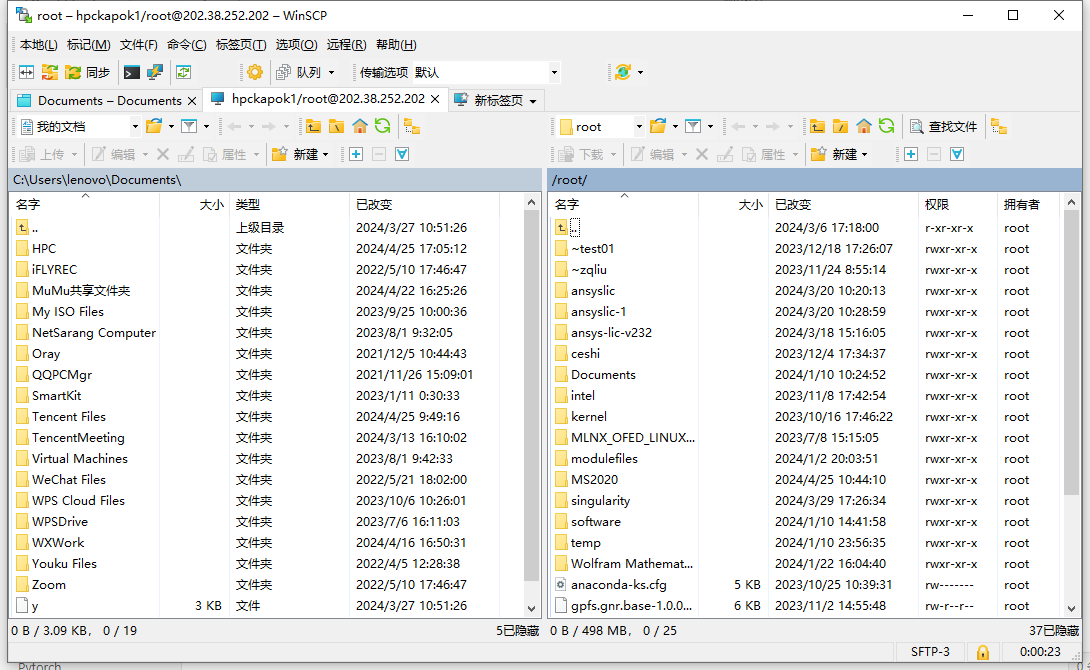Expand the remote panel filter dropdown arrow
1090x670 pixels.
710,126
